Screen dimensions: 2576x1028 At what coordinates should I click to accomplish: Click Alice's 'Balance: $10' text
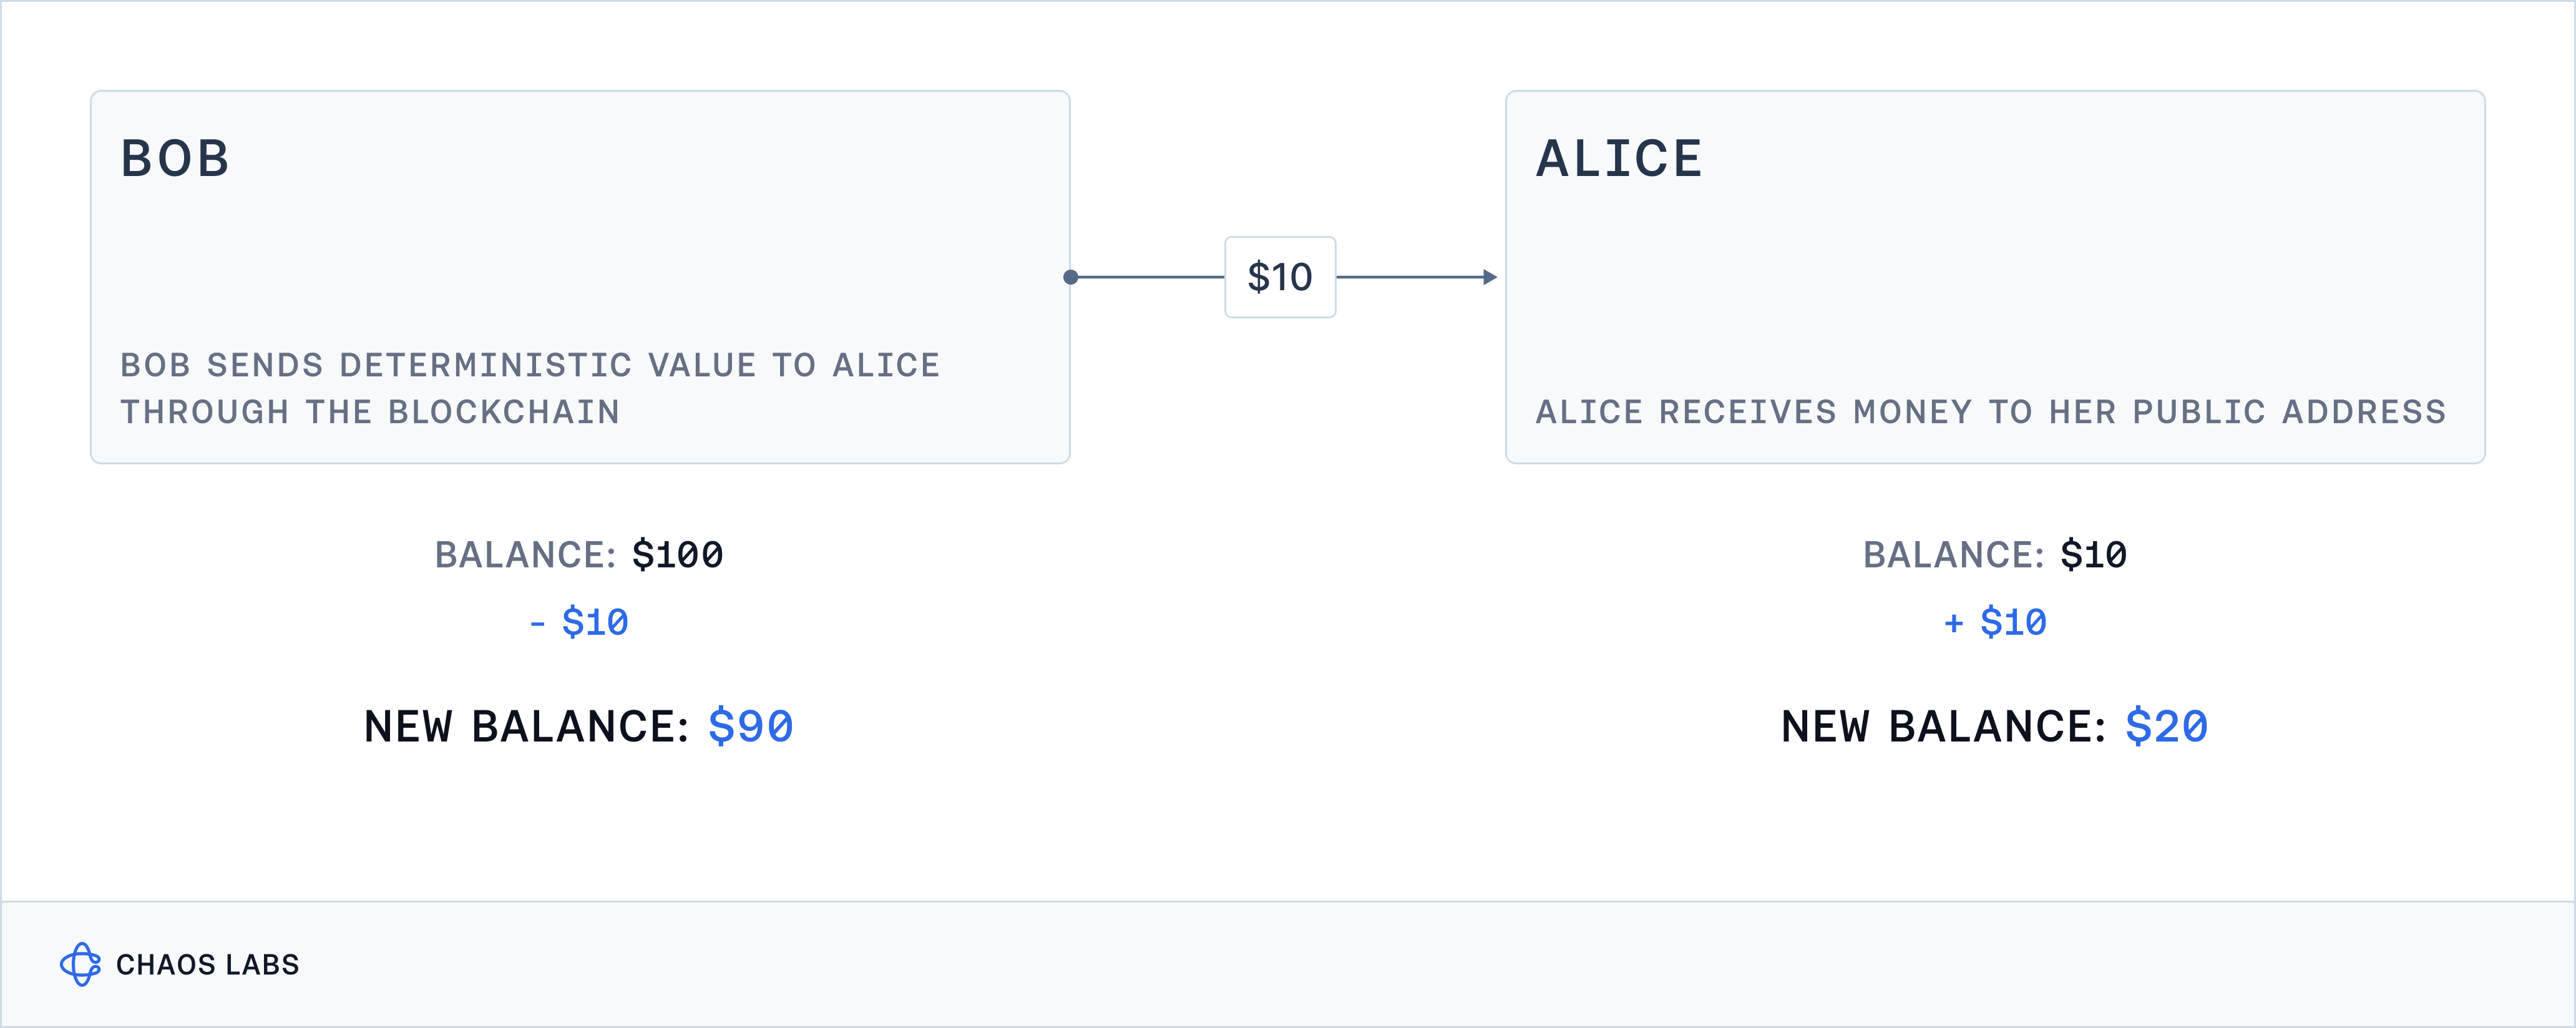click(1994, 555)
